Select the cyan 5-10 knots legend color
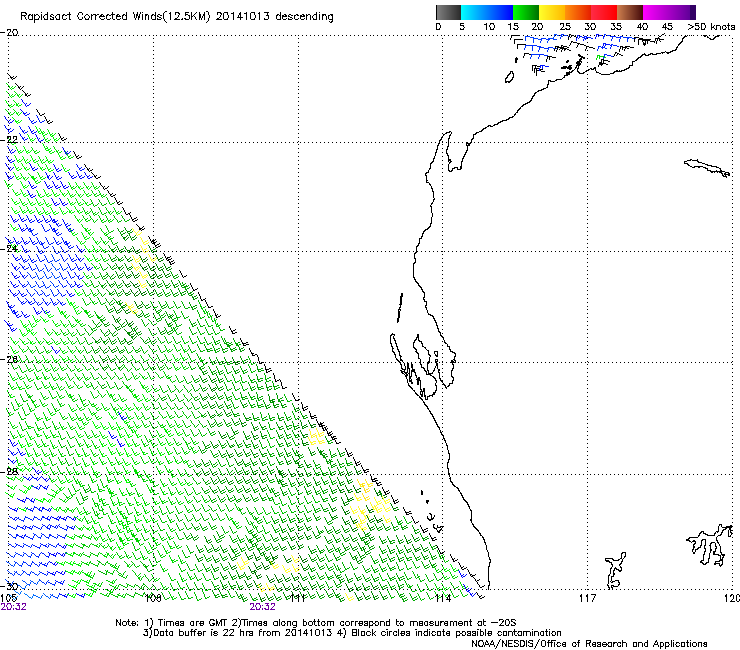This screenshot has width=740, height=650. 474,12
